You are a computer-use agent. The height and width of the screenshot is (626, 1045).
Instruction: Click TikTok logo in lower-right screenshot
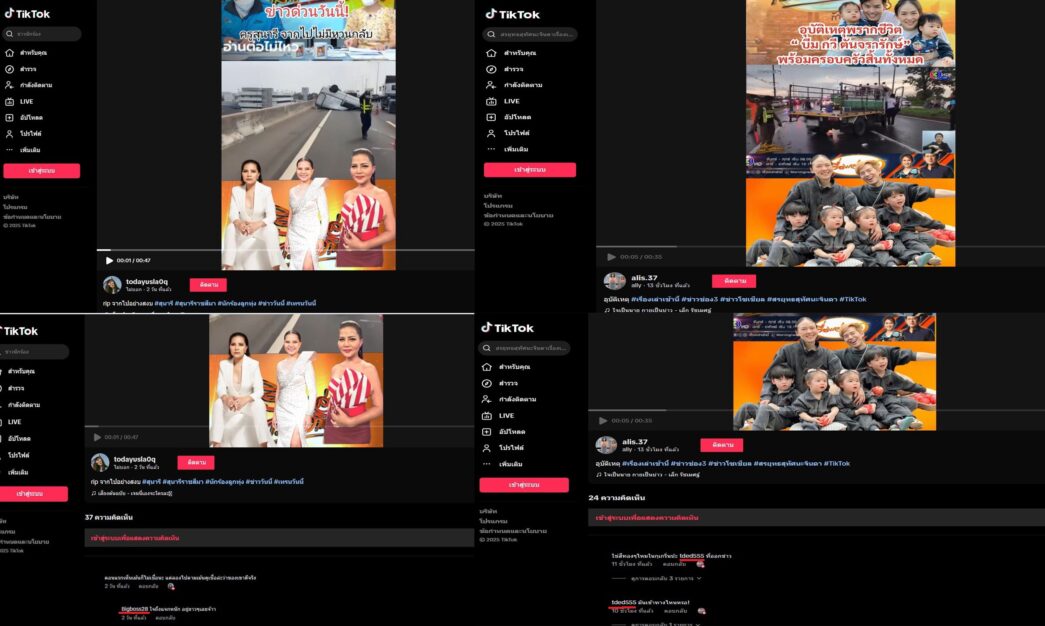[508, 327]
